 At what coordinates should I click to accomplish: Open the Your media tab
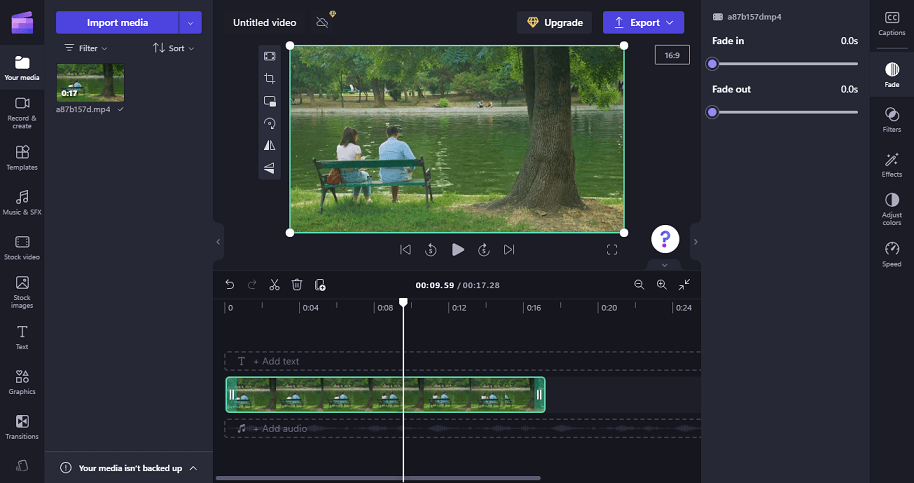(22, 68)
